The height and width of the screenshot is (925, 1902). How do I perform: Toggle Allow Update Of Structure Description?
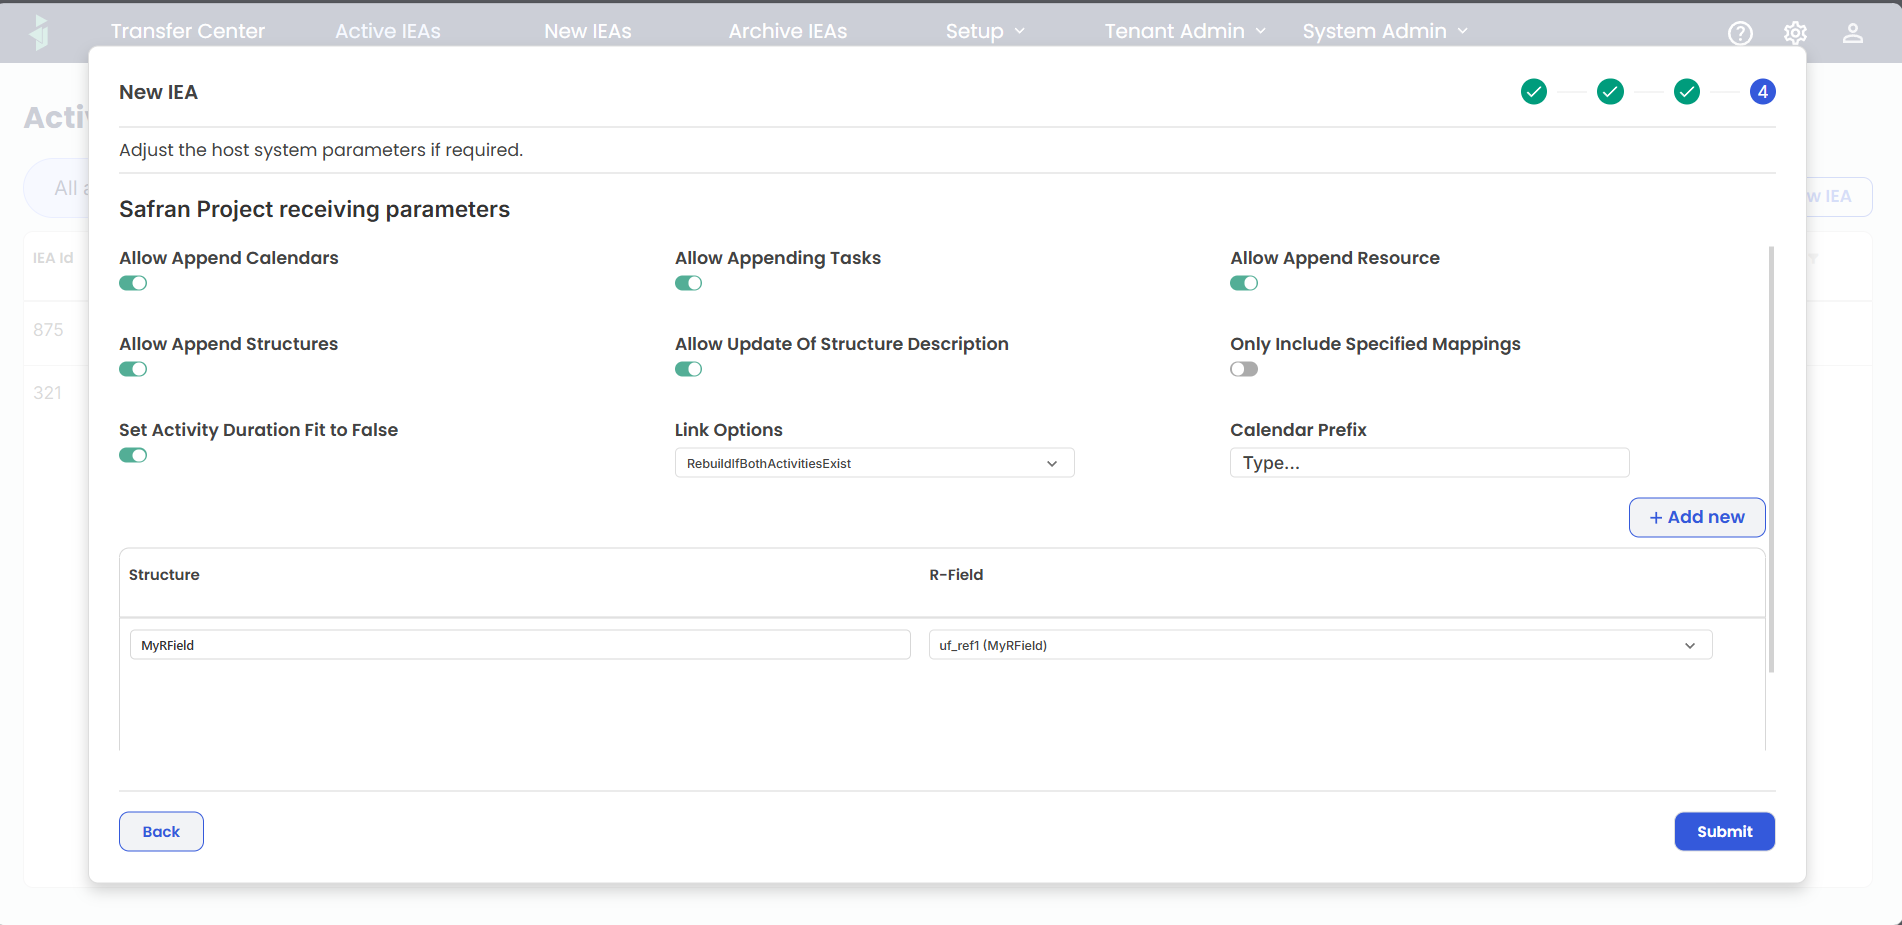click(x=688, y=369)
